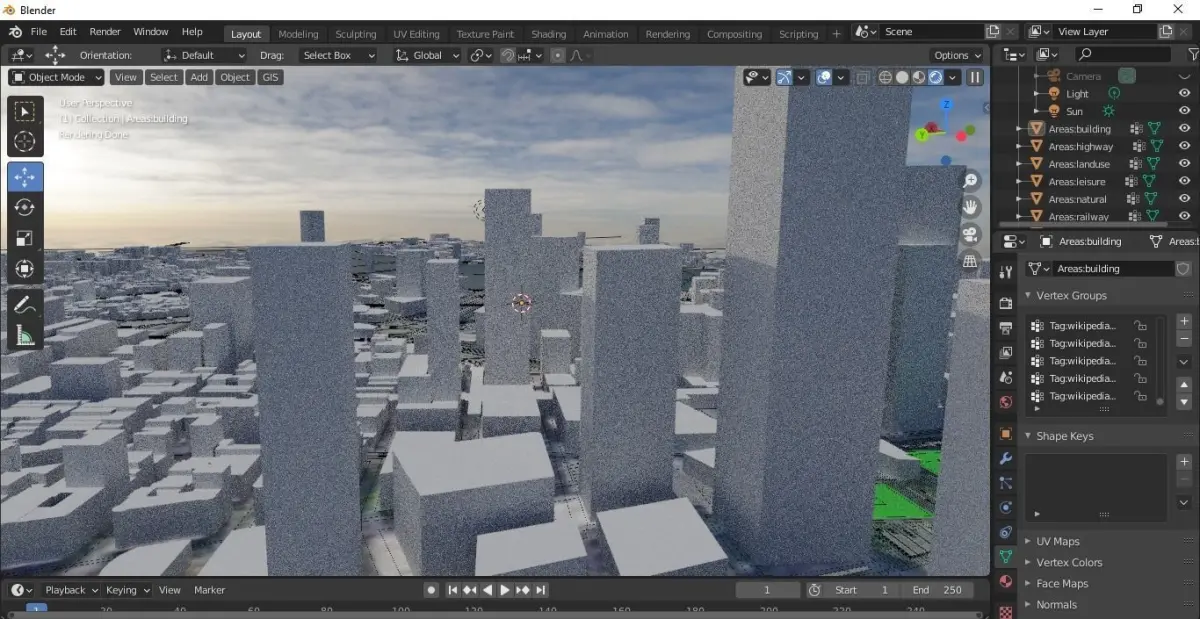
Task: Hide Areas:natural in outliner
Action: click(x=1184, y=199)
